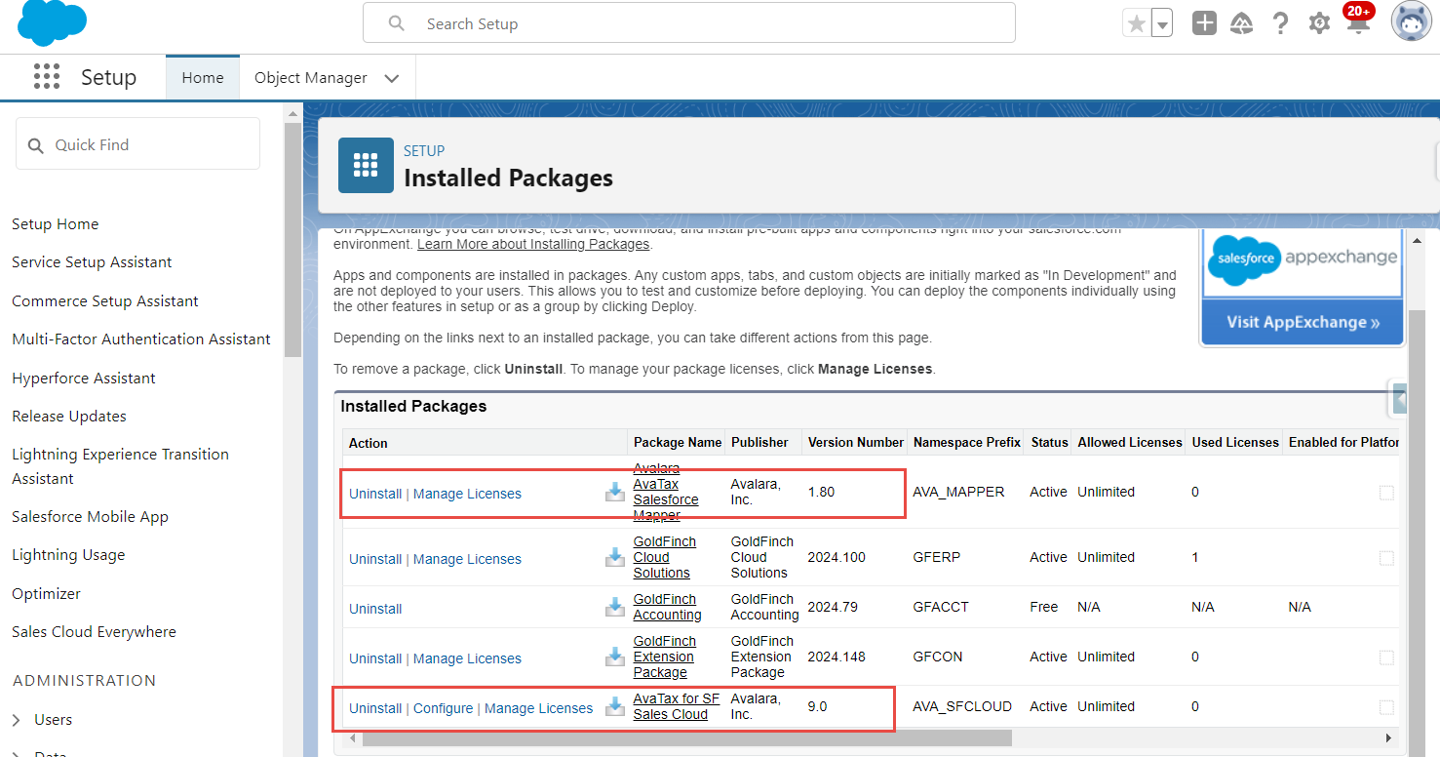
Task: Open Commerce Setup Assistant
Action: coord(105,301)
